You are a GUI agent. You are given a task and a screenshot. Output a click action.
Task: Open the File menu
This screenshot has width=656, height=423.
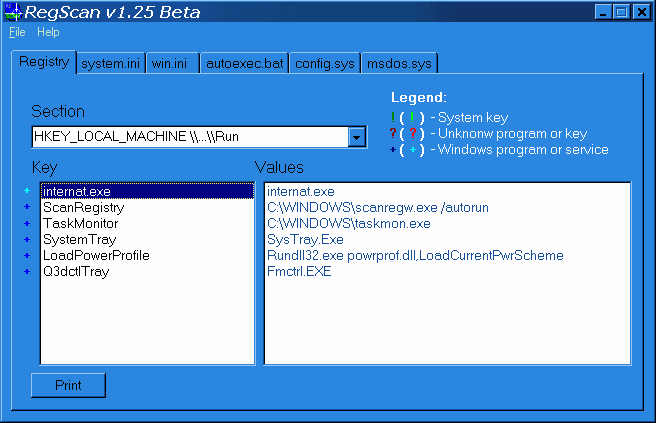(x=17, y=32)
